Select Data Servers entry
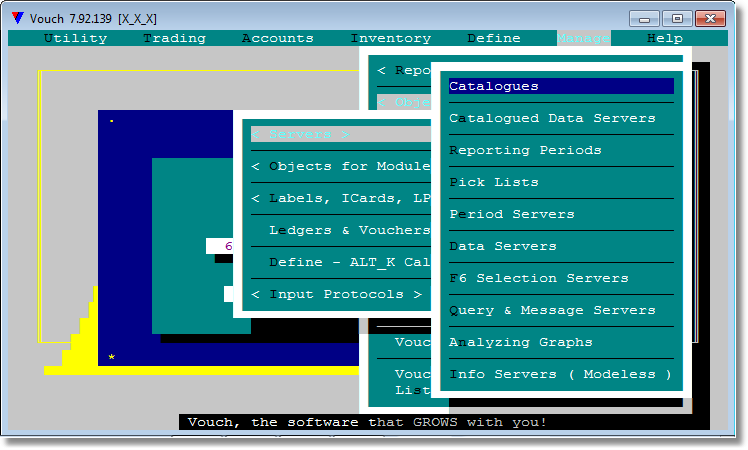The width and height of the screenshot is (748, 450). 503,246
